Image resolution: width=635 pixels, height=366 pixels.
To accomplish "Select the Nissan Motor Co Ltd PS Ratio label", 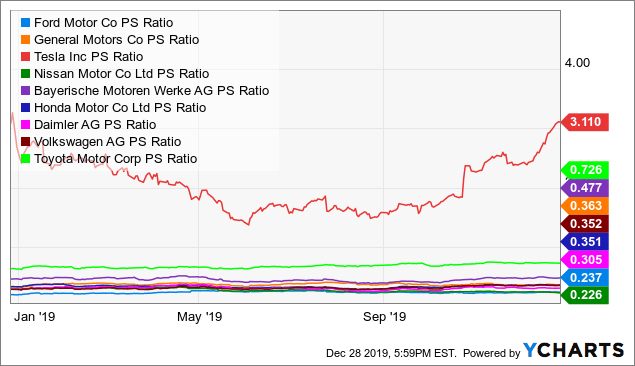I will click(x=121, y=74).
